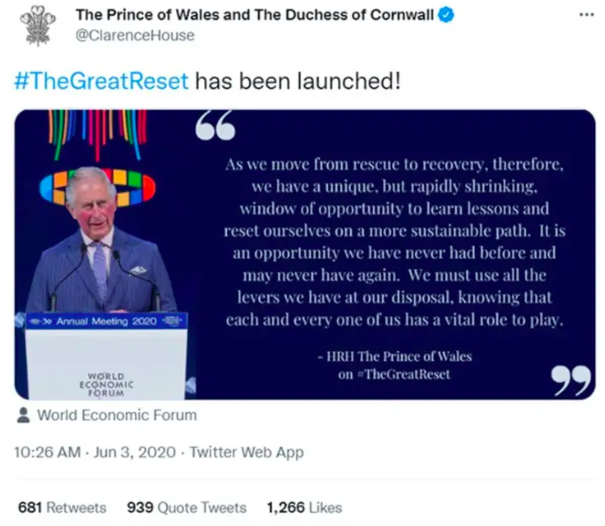Image resolution: width=605 pixels, height=526 pixels.
Task: Open the #TheGreatReset hashtag link
Action: click(101, 81)
